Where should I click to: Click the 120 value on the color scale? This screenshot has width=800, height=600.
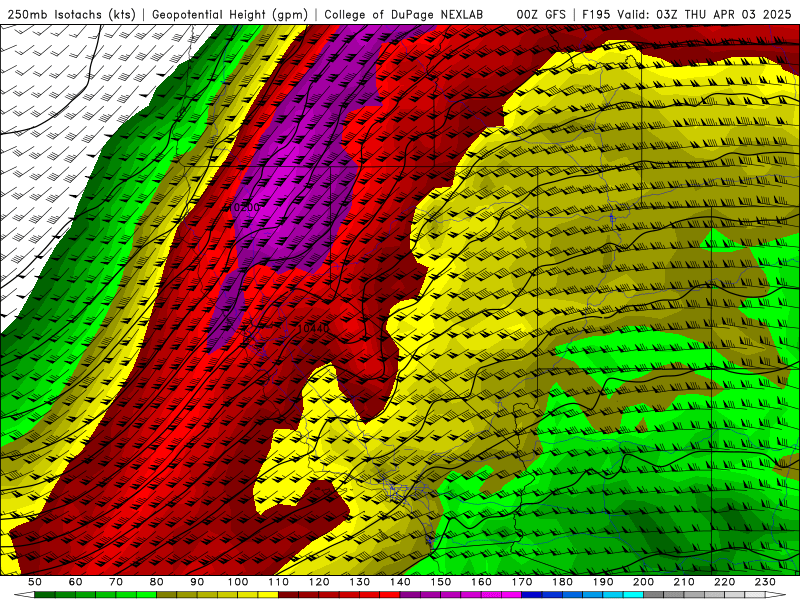[x=319, y=582]
